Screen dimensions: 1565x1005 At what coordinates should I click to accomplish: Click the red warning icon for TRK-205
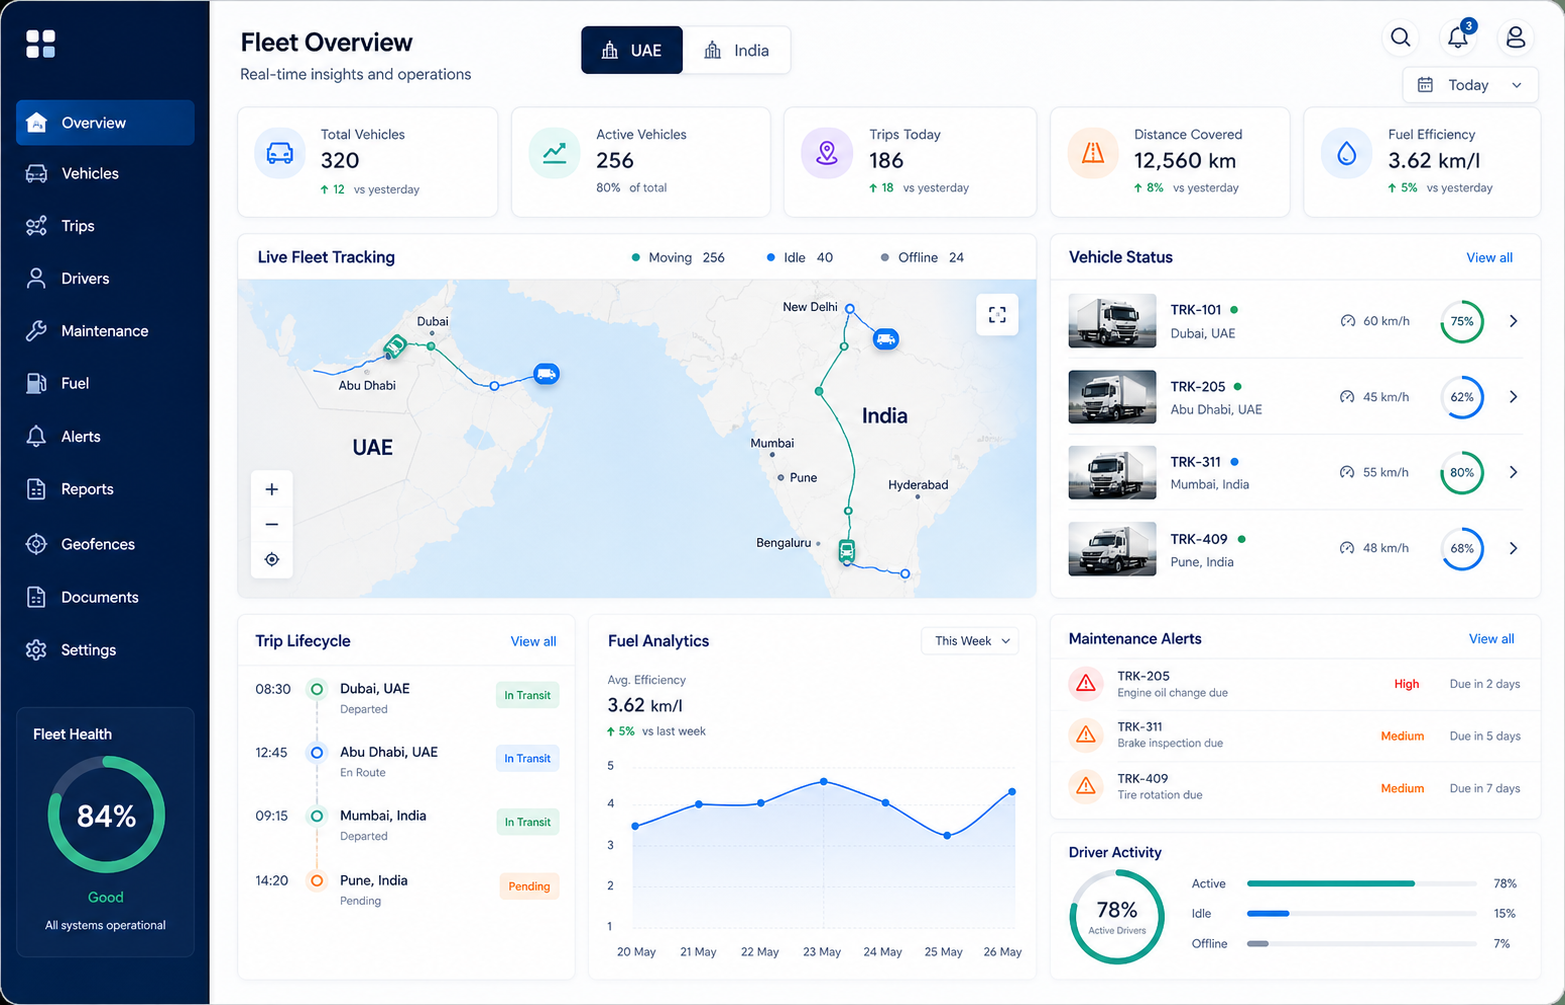click(1085, 684)
